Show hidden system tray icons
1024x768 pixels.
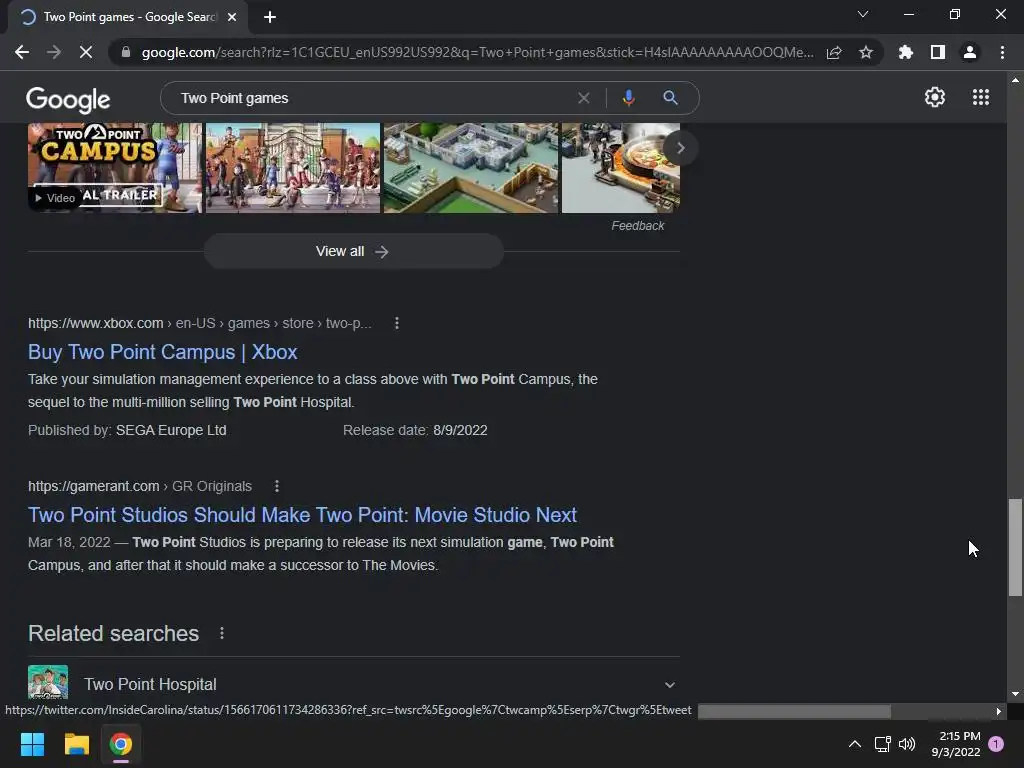[854, 744]
